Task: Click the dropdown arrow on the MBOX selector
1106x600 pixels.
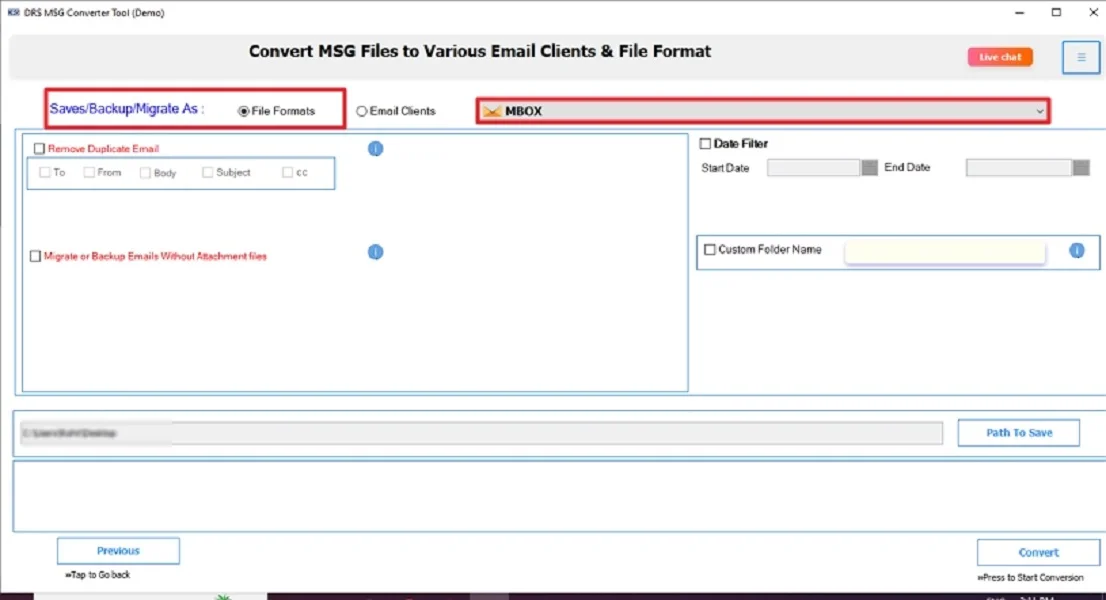Action: 1040,111
